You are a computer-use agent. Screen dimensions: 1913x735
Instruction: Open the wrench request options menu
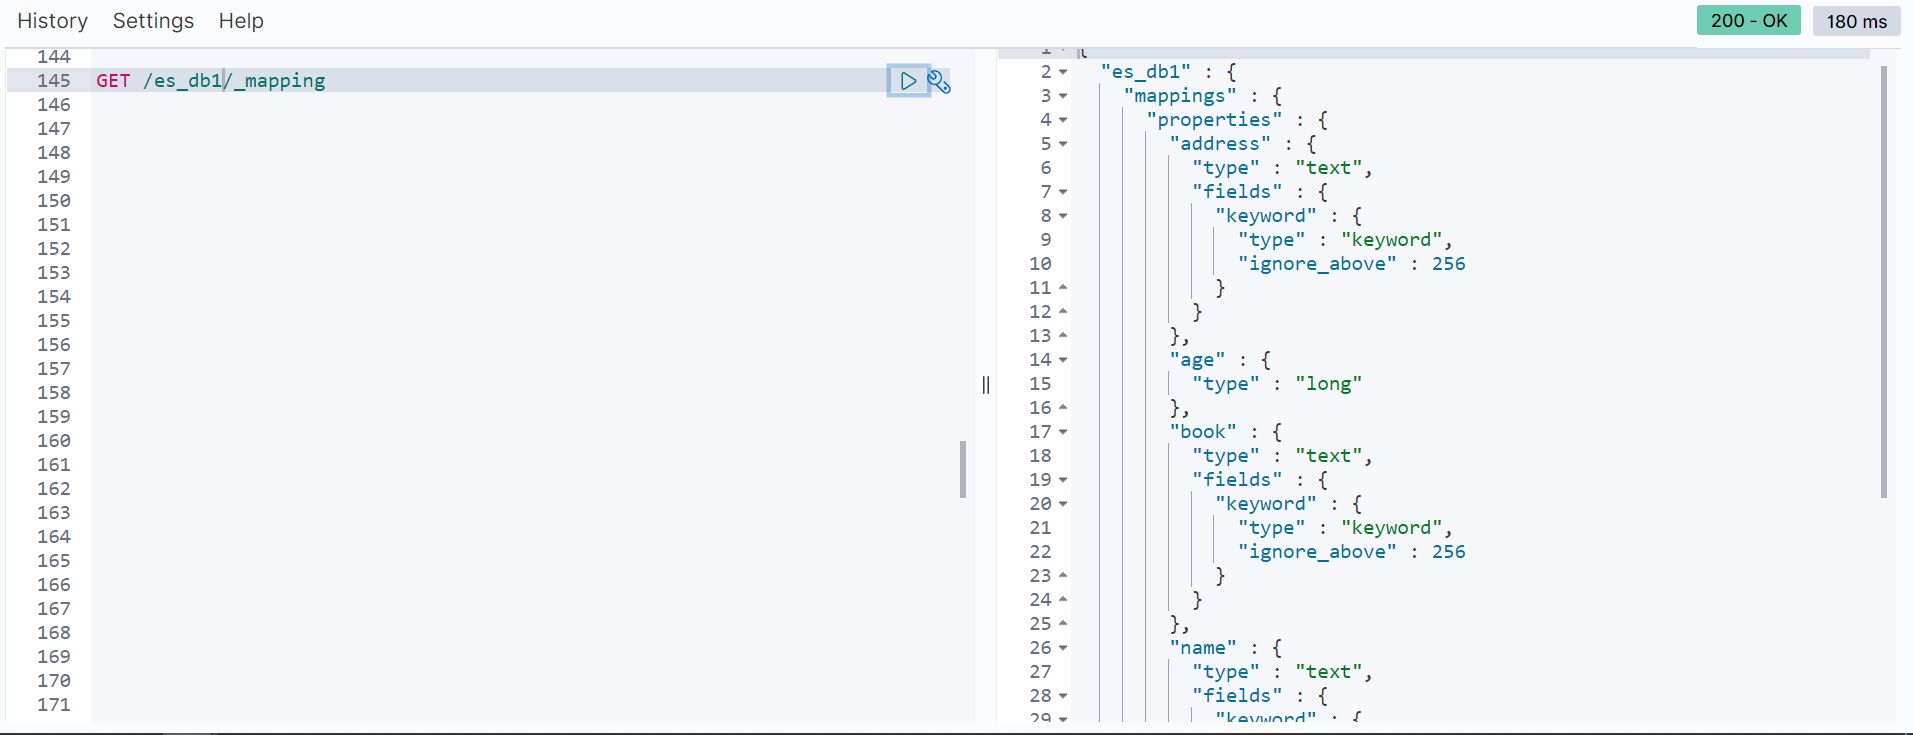click(x=939, y=81)
